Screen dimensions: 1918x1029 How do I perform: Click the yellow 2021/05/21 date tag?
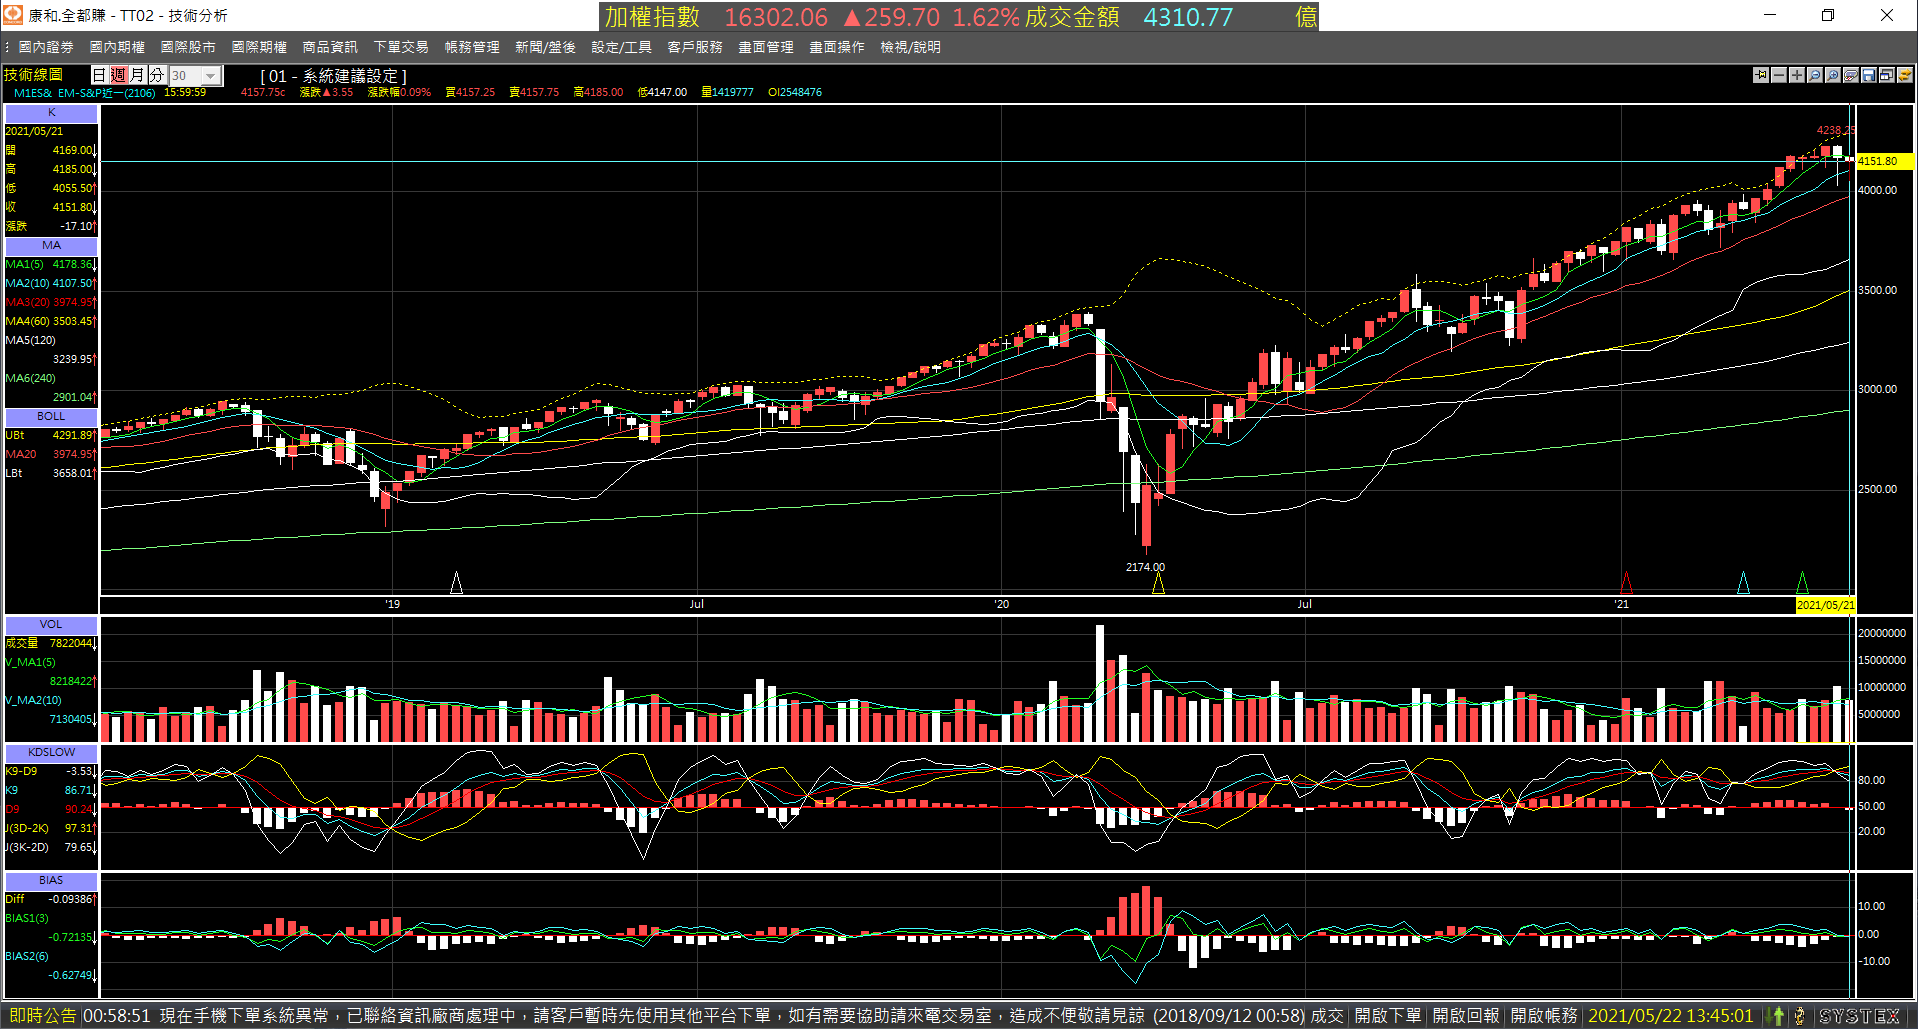(x=1825, y=605)
